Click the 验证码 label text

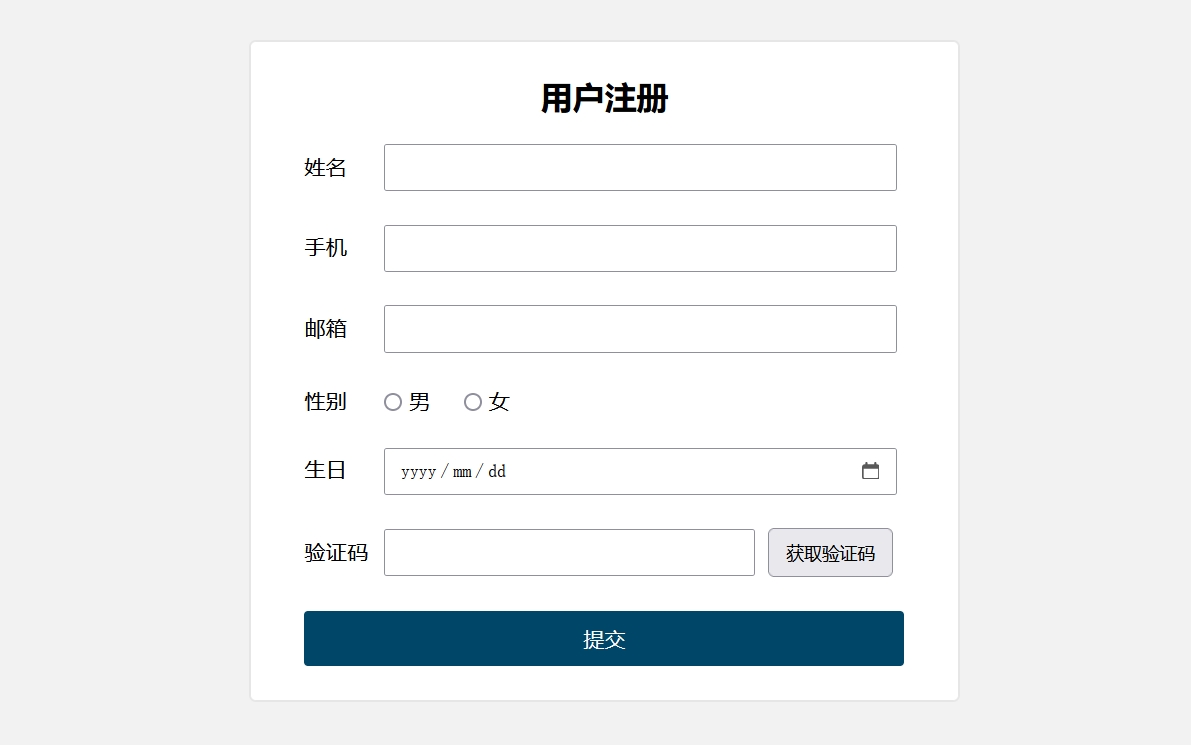tap(336, 553)
